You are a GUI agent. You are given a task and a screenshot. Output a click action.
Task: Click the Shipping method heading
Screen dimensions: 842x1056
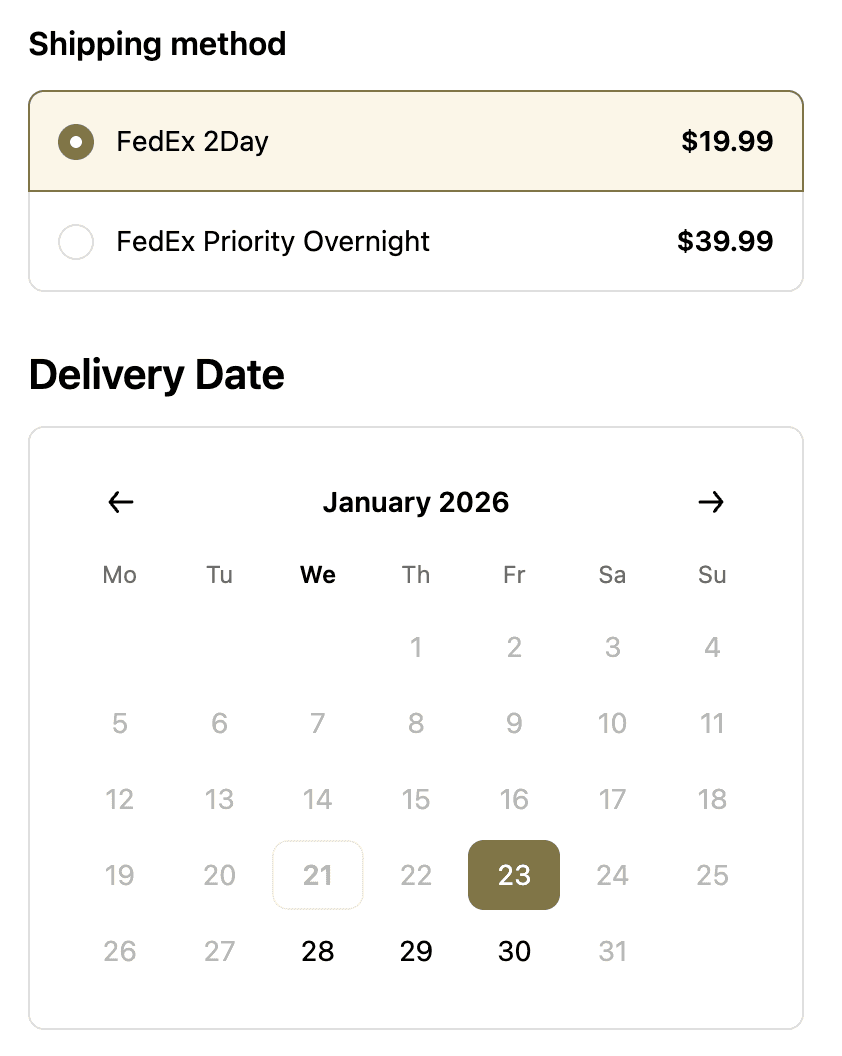(x=157, y=44)
